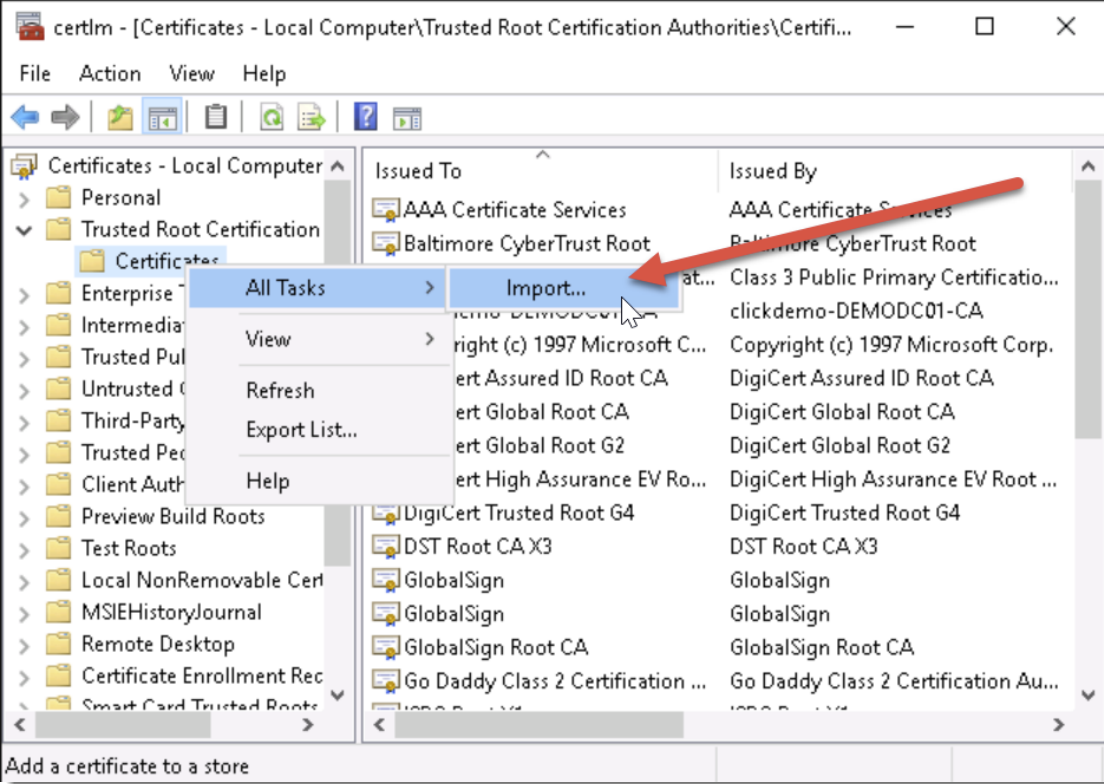Viewport: 1104px width, 784px height.
Task: Select All Tasks in the context menu
Action: tap(317, 288)
